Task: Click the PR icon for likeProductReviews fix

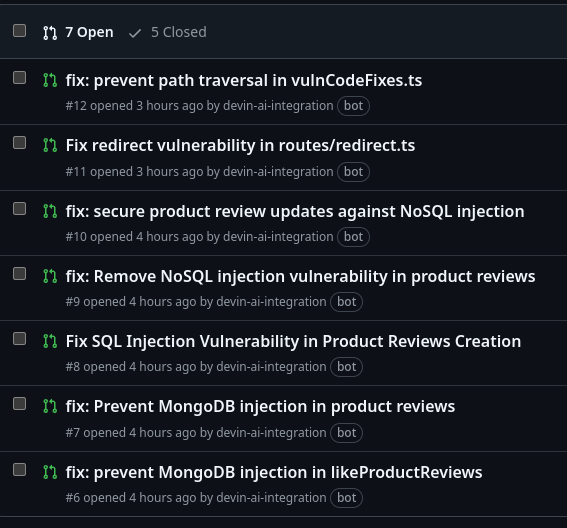Action: [50, 472]
